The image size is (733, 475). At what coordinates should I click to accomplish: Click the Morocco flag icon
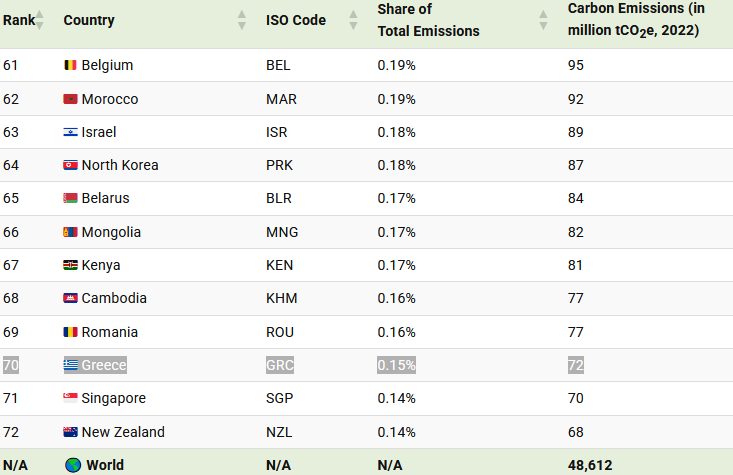(70, 99)
